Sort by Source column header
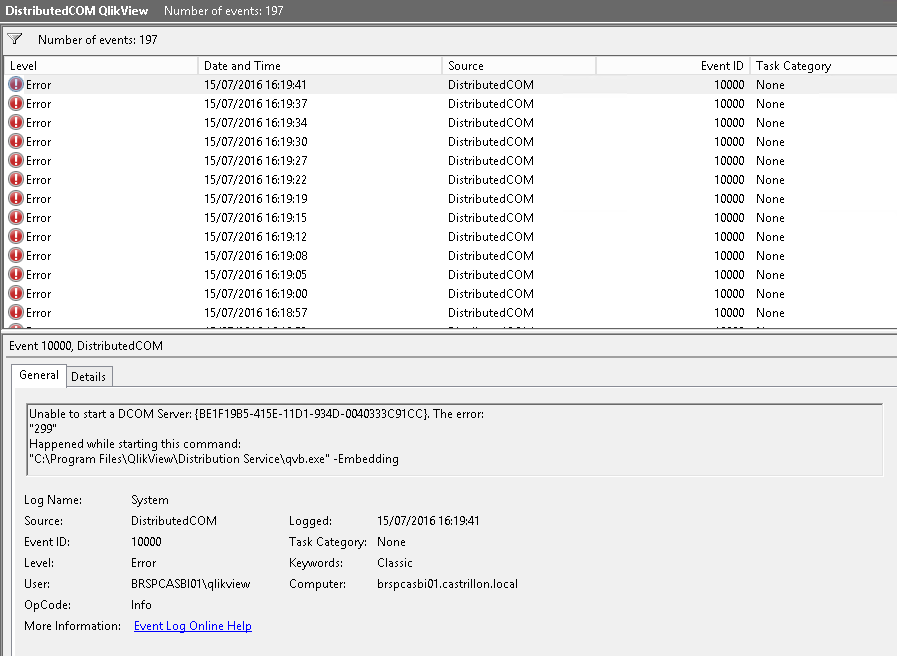 pyautogui.click(x=519, y=66)
